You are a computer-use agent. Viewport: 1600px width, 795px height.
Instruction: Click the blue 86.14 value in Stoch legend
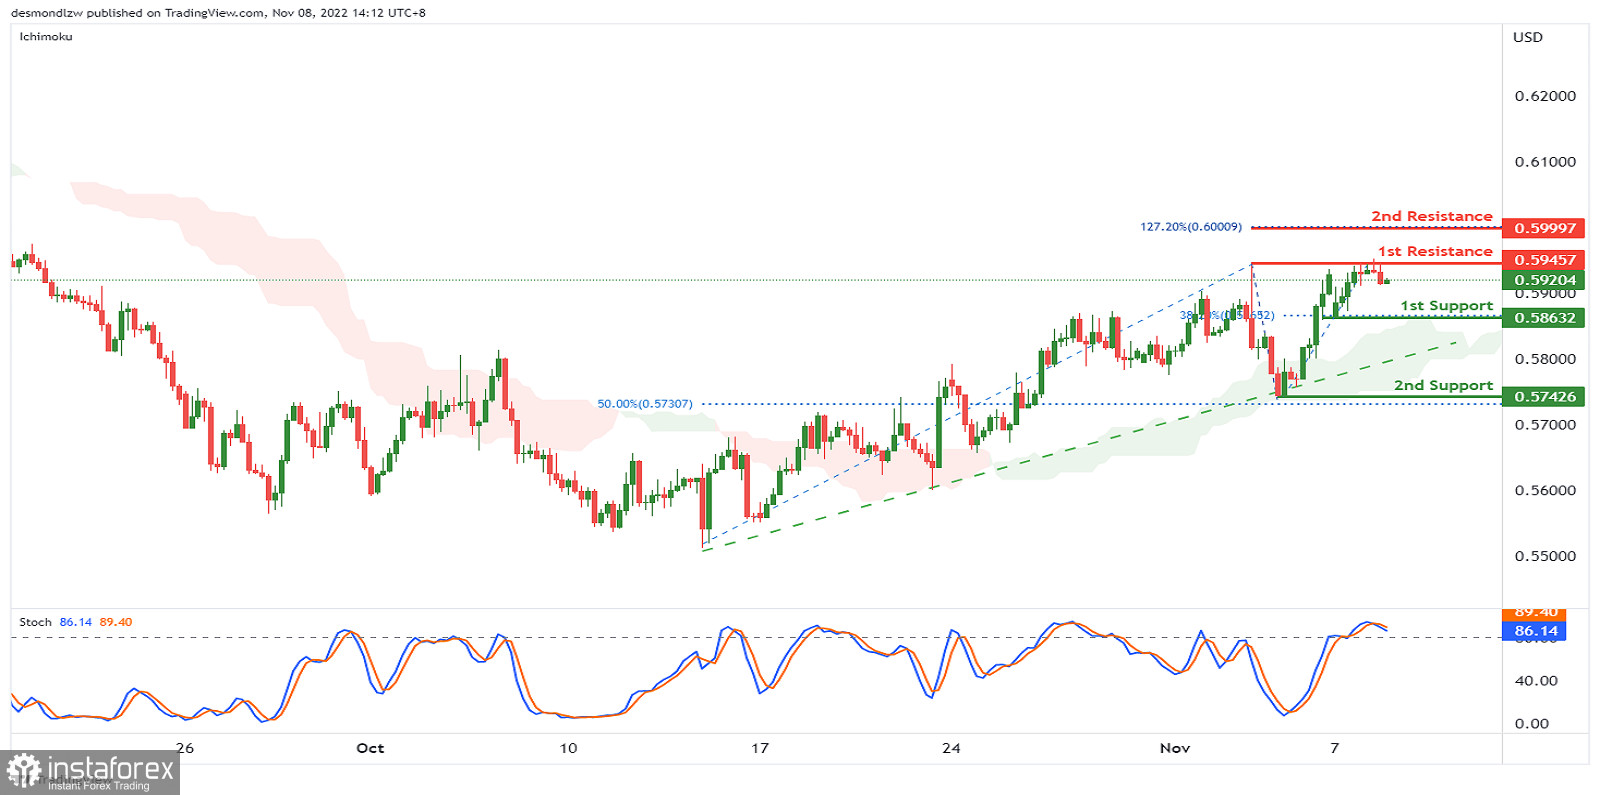(x=75, y=622)
